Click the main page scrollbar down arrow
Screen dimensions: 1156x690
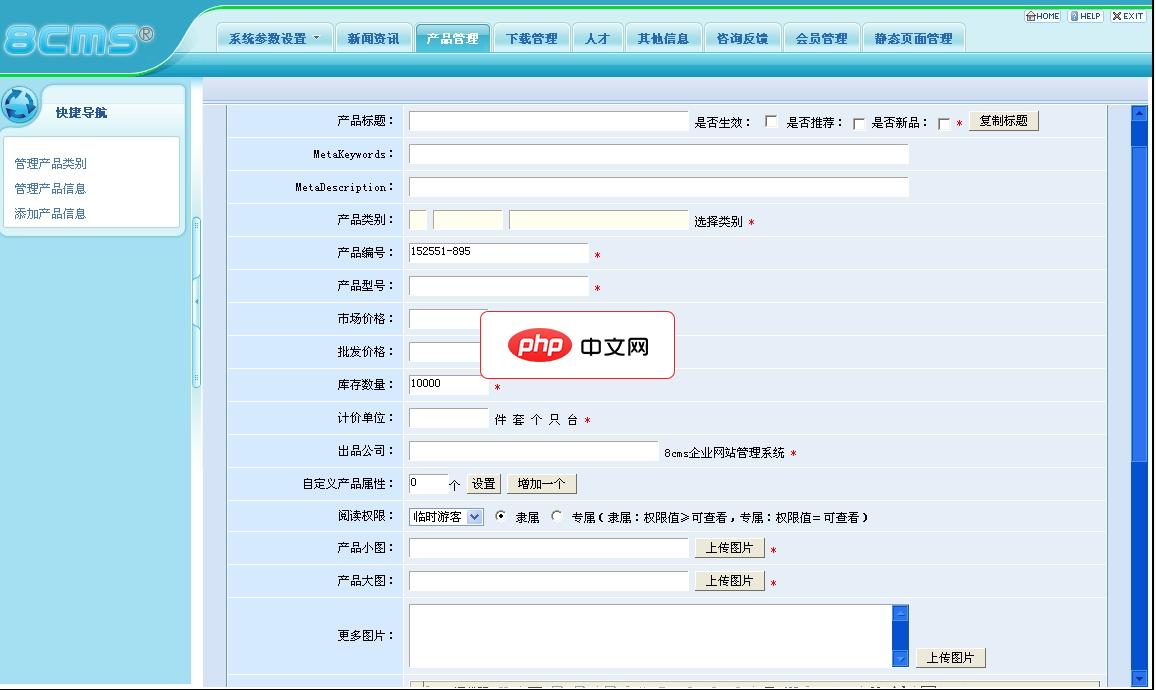click(x=1139, y=677)
